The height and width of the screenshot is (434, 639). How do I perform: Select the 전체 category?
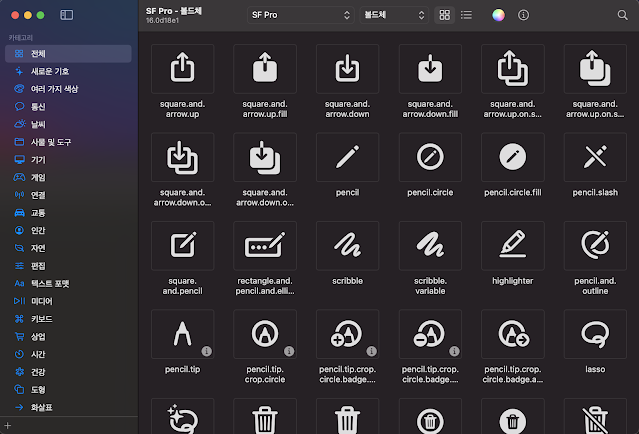pyautogui.click(x=68, y=54)
